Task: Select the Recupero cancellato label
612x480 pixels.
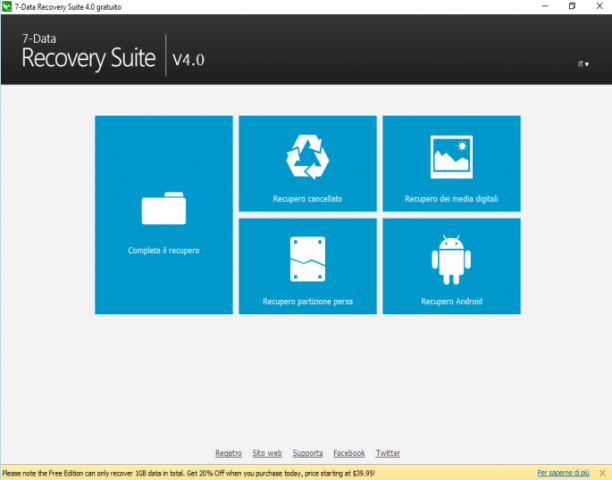Action: [x=308, y=199]
